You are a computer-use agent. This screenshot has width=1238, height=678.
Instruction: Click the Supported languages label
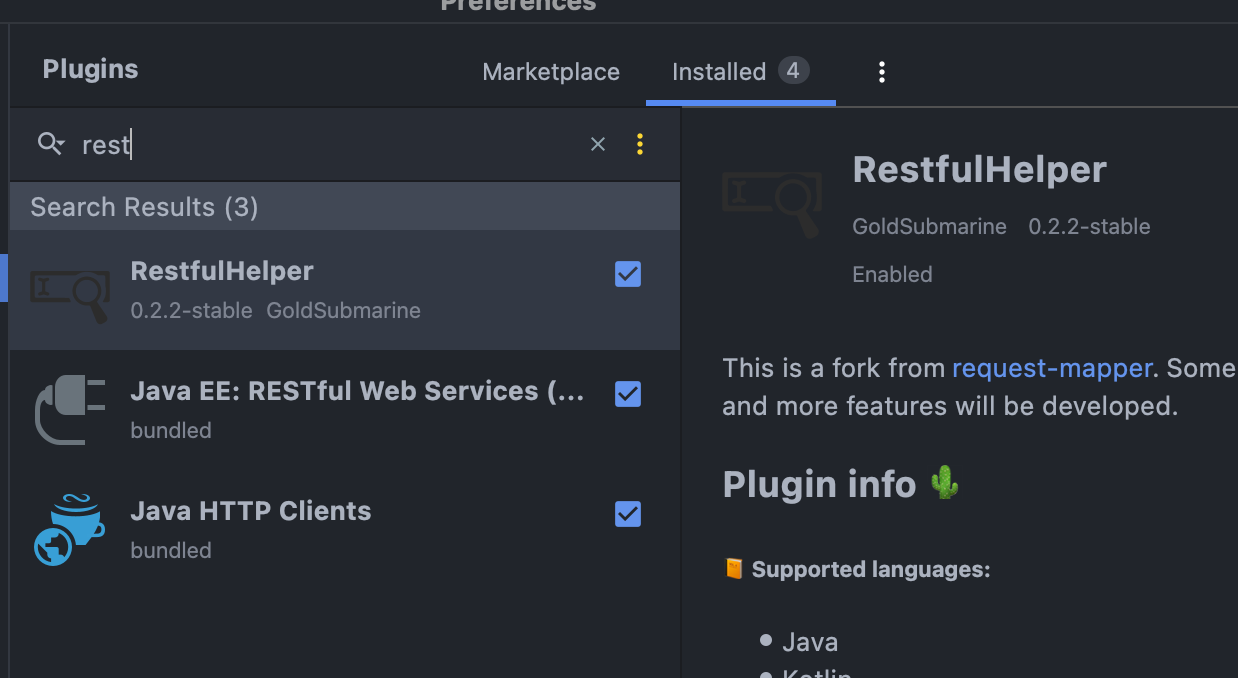(x=870, y=569)
